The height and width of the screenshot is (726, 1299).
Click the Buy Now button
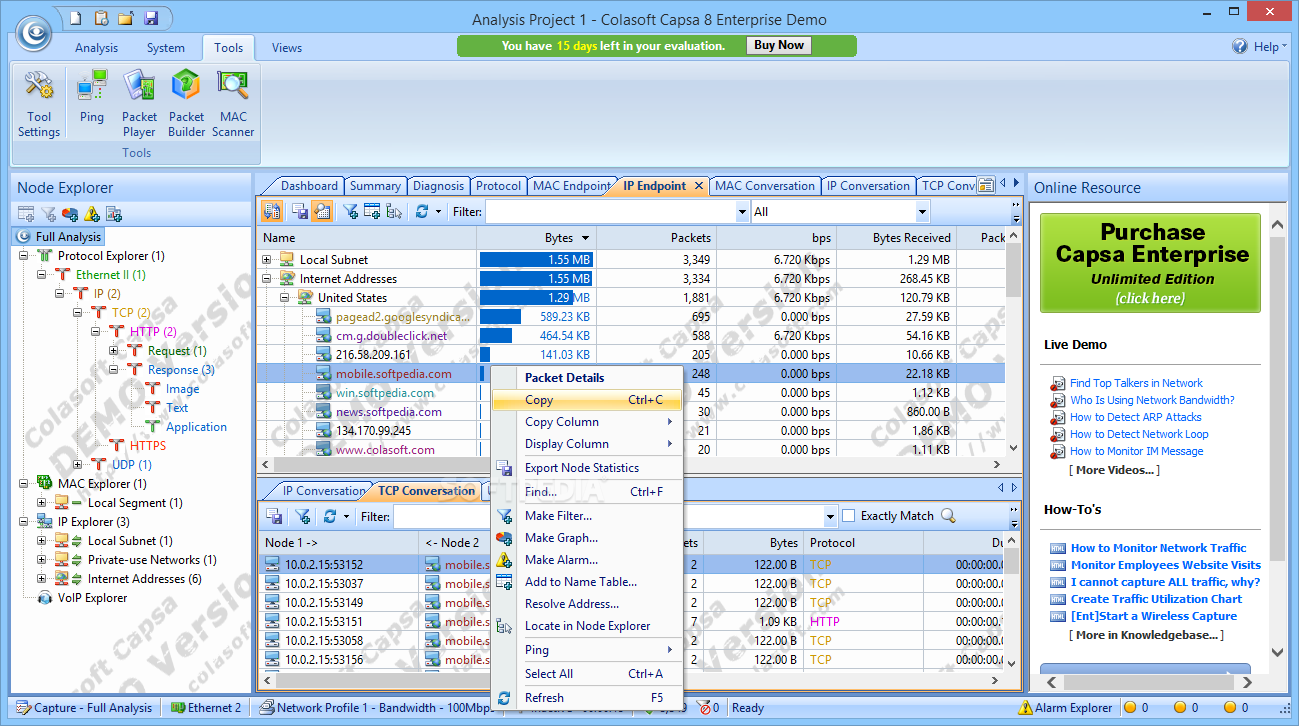[778, 45]
